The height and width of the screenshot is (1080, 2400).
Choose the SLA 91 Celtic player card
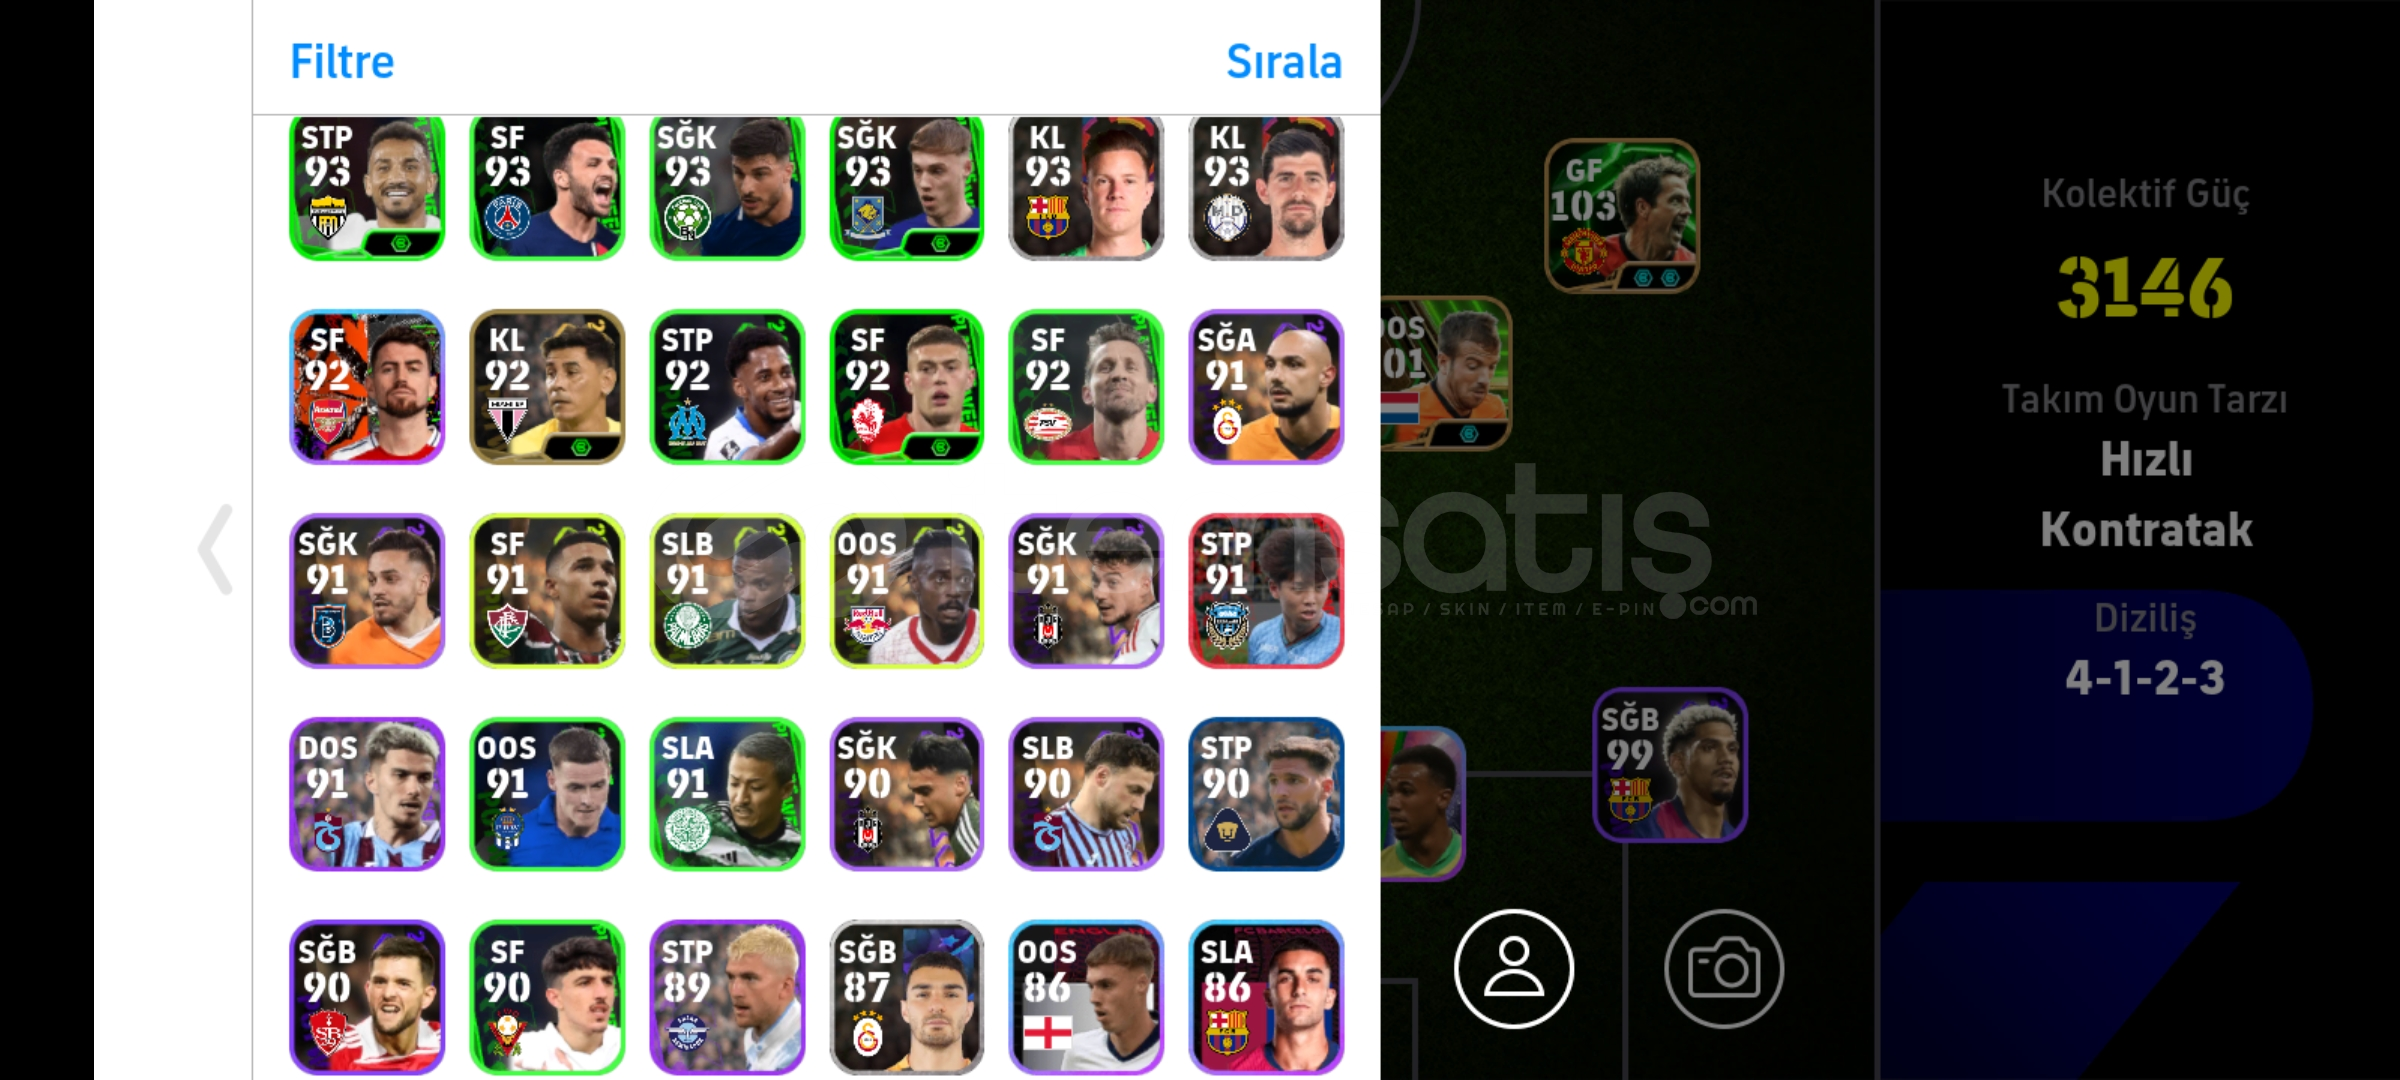[x=727, y=794]
